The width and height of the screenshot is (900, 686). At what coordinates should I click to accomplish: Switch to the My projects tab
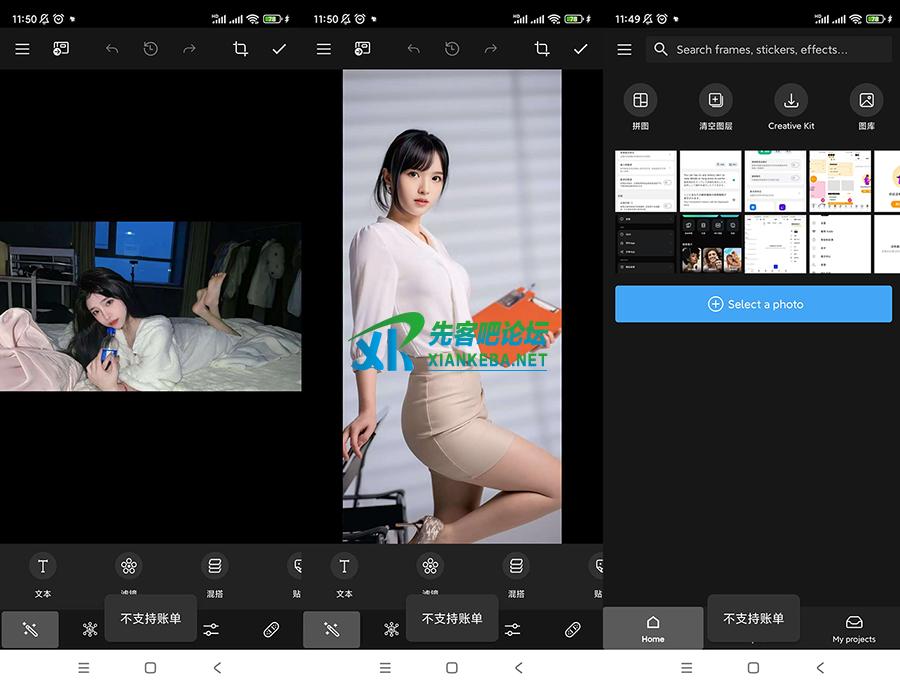[853, 628]
